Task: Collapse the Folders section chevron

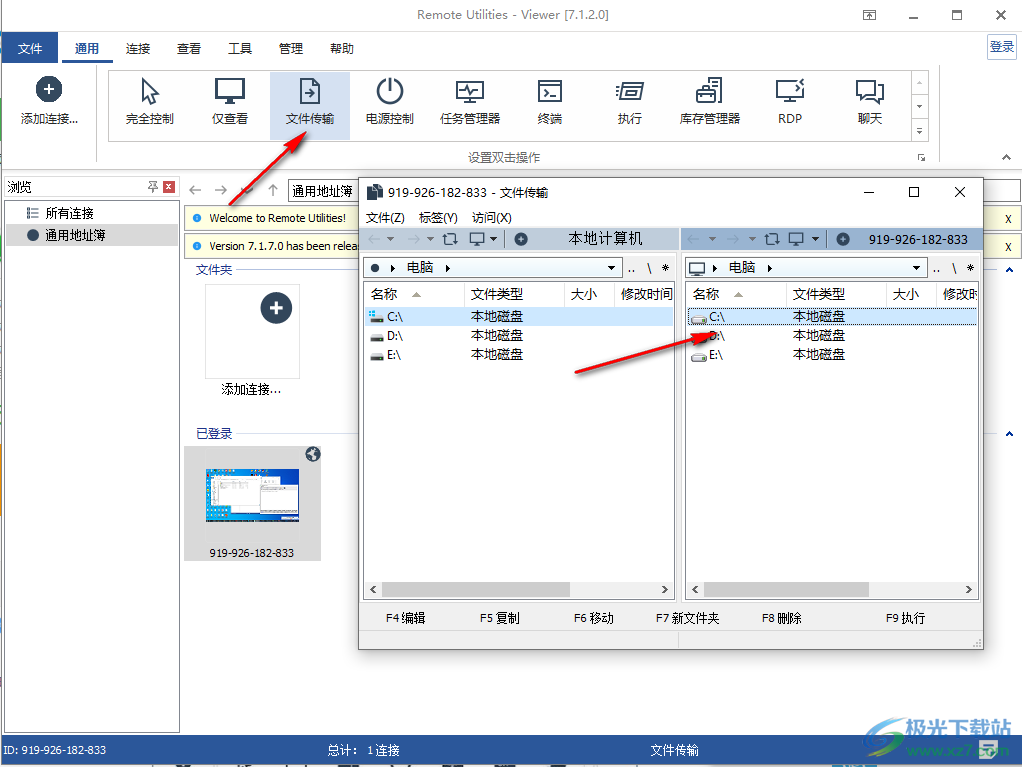Action: [1009, 270]
